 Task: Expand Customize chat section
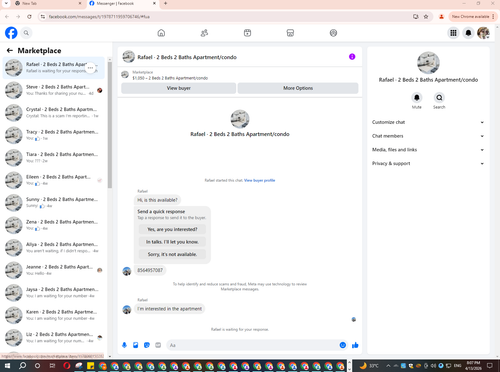coord(428,122)
